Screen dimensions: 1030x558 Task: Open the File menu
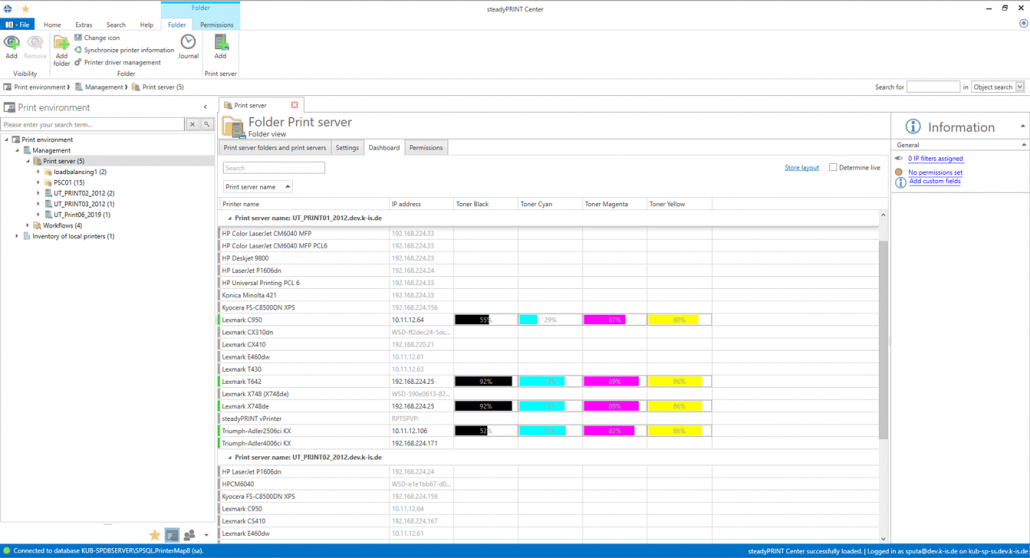(18, 24)
